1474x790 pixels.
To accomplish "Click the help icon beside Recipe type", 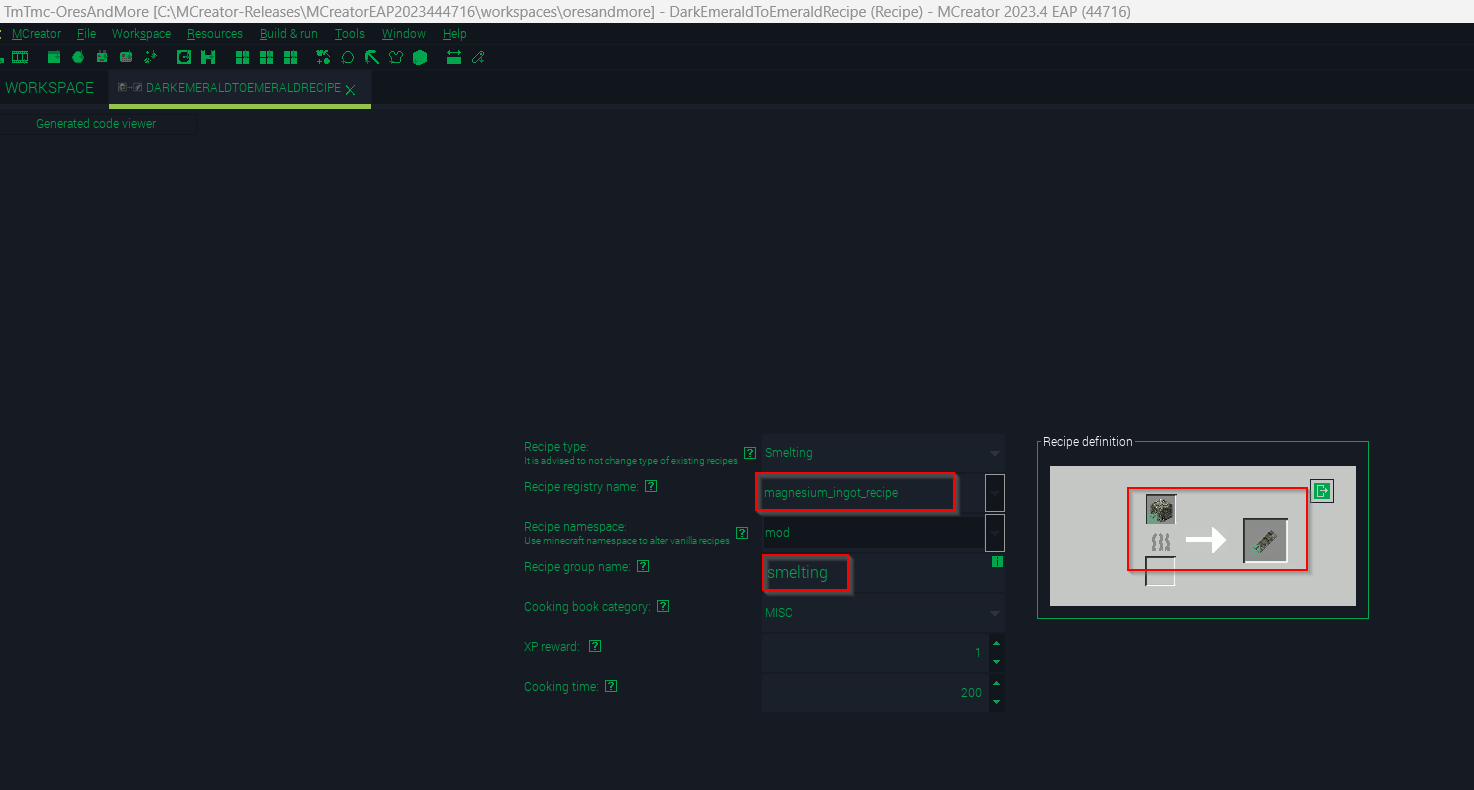I will [750, 453].
